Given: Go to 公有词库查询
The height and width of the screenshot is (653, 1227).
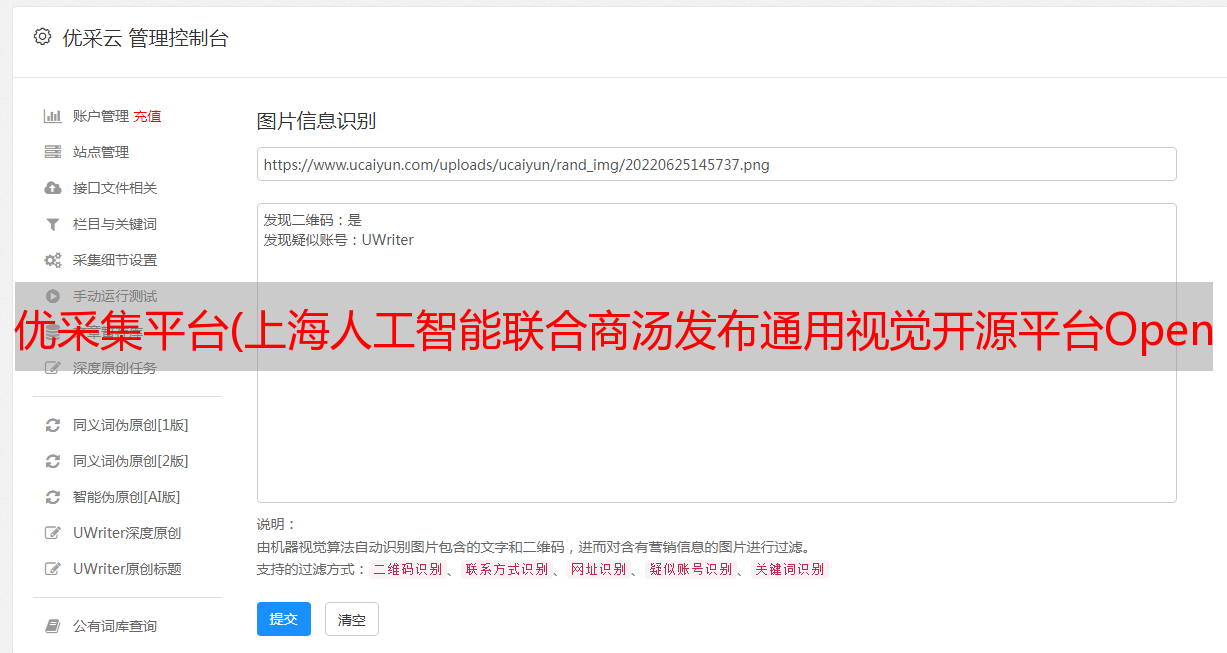Looking at the screenshot, I should click(x=115, y=626).
